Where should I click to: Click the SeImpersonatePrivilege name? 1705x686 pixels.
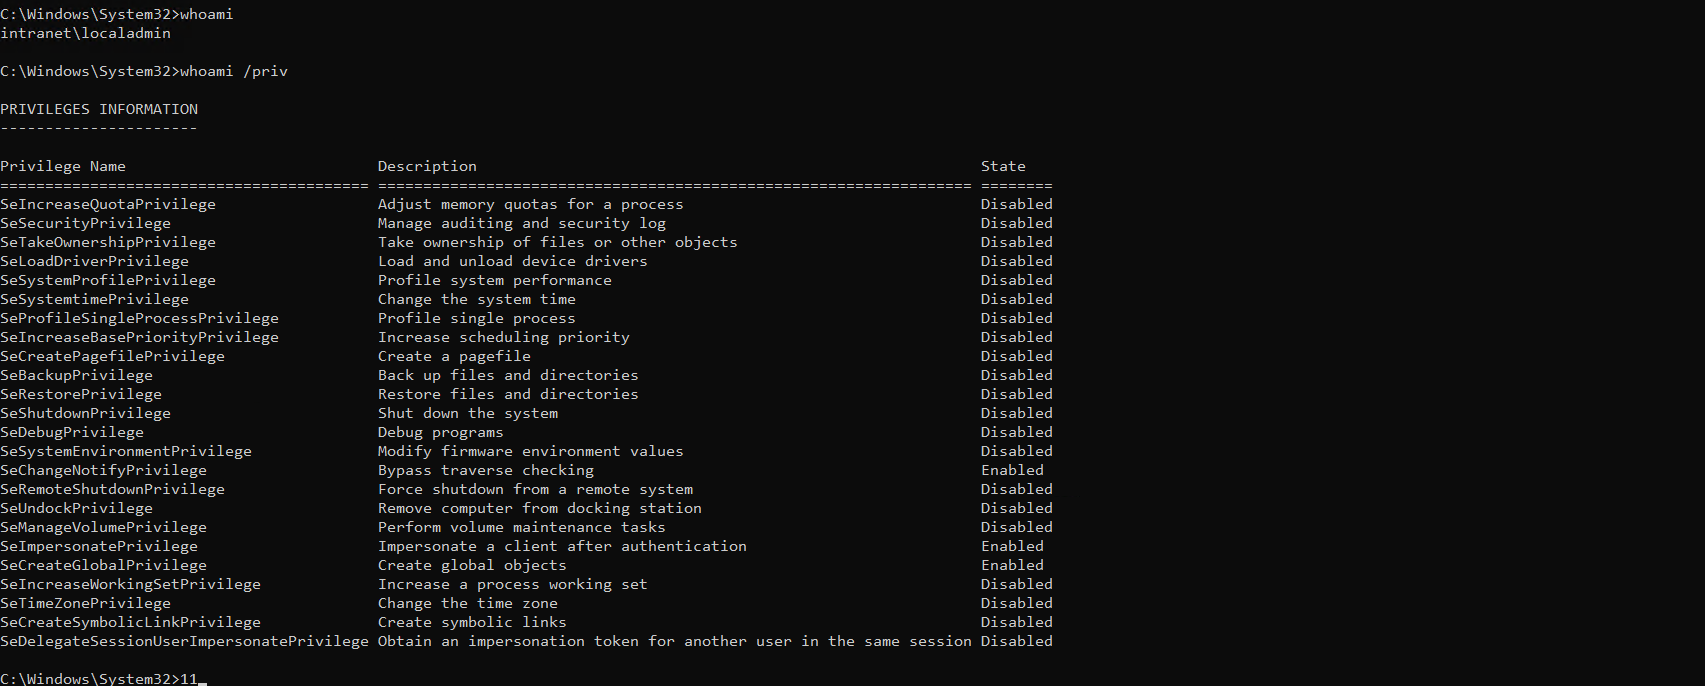pos(99,546)
